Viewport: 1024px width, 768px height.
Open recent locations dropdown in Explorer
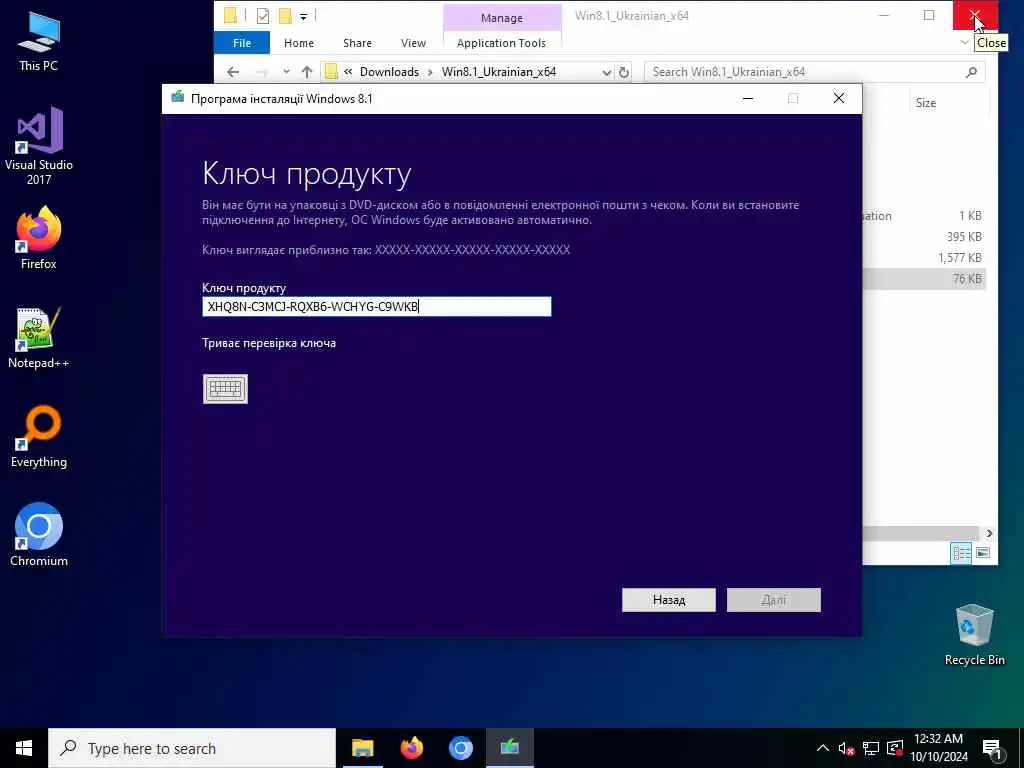[286, 72]
